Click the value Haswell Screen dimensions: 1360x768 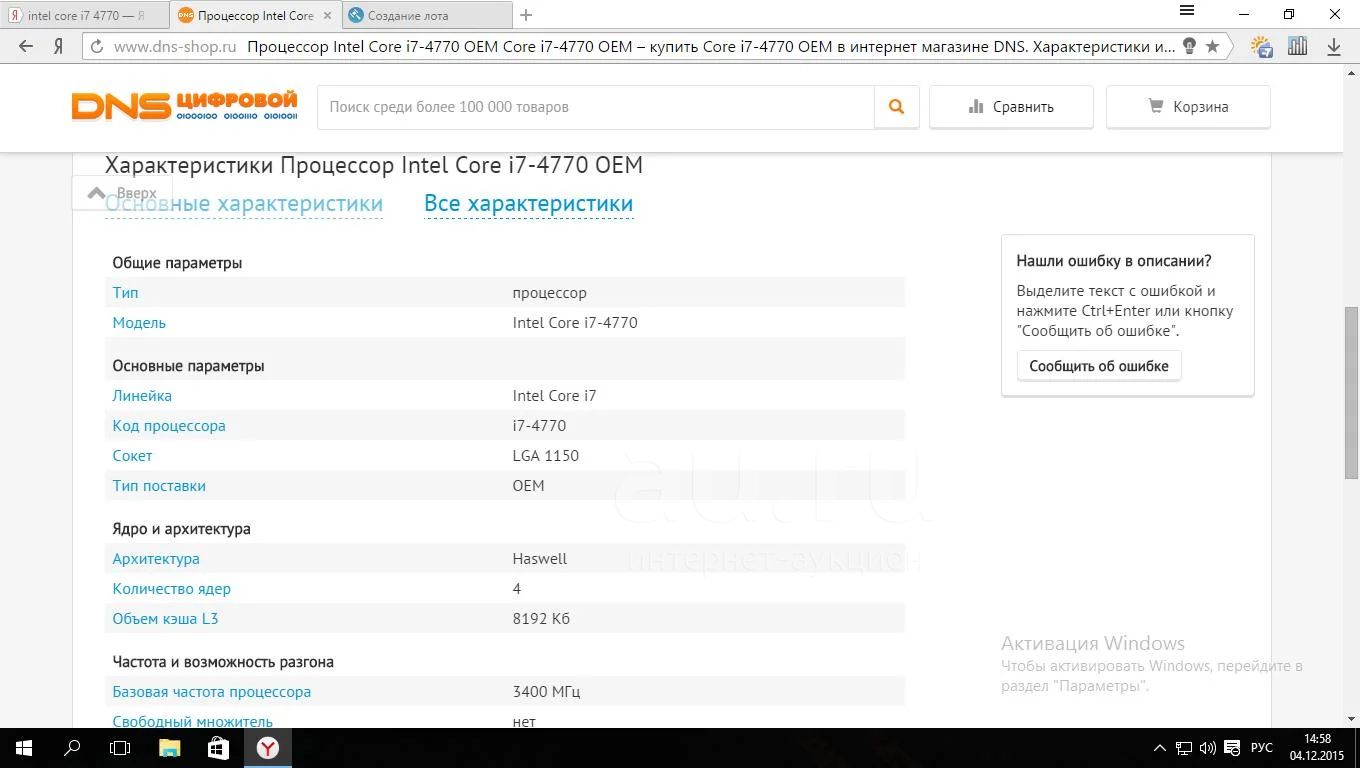pyautogui.click(x=540, y=559)
